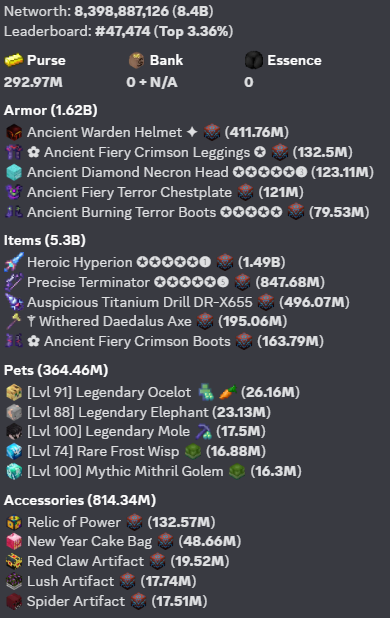This screenshot has height=618, width=390.
Task: Click the carrot item next to Ocelot
Action: [228, 392]
